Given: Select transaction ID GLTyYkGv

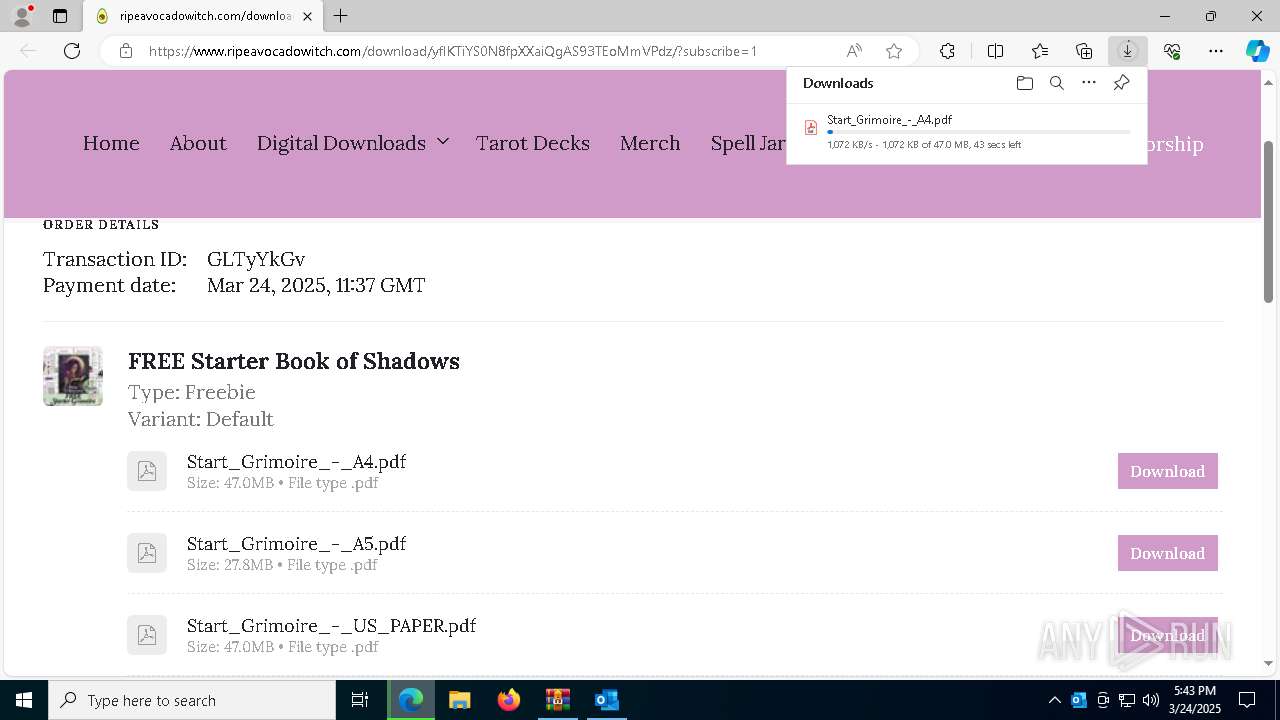Looking at the screenshot, I should [x=256, y=259].
